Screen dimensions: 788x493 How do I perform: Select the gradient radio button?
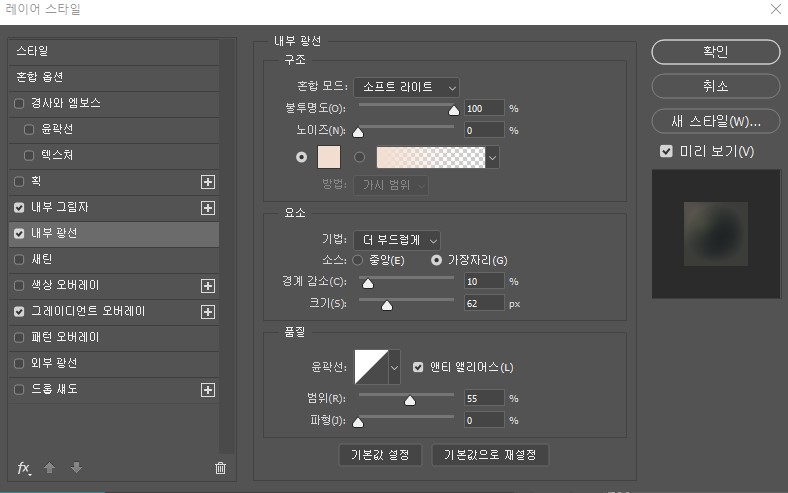[x=359, y=157]
